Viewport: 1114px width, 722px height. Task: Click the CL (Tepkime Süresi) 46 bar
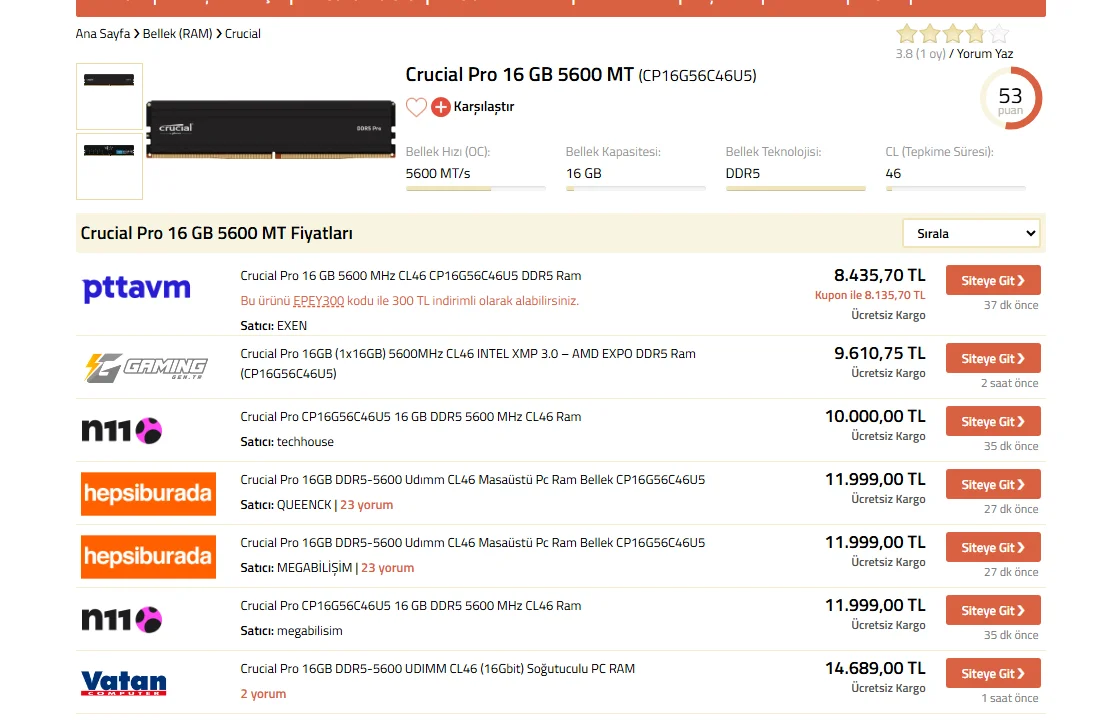[x=956, y=188]
